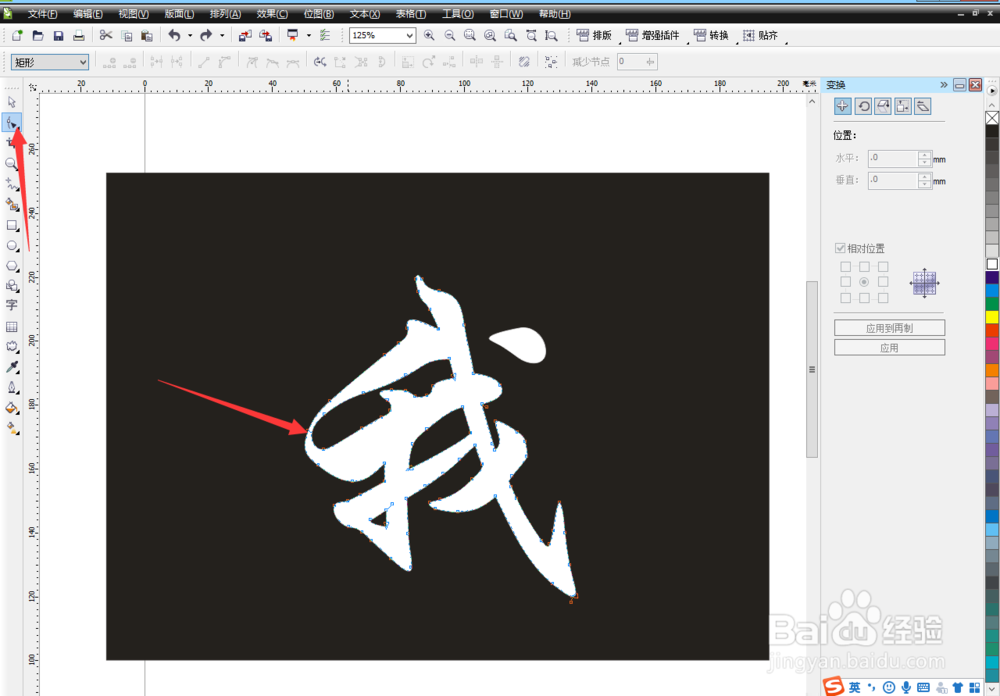This screenshot has width=1000, height=696.
Task: Pick the yellow color swatch
Action: [992, 316]
